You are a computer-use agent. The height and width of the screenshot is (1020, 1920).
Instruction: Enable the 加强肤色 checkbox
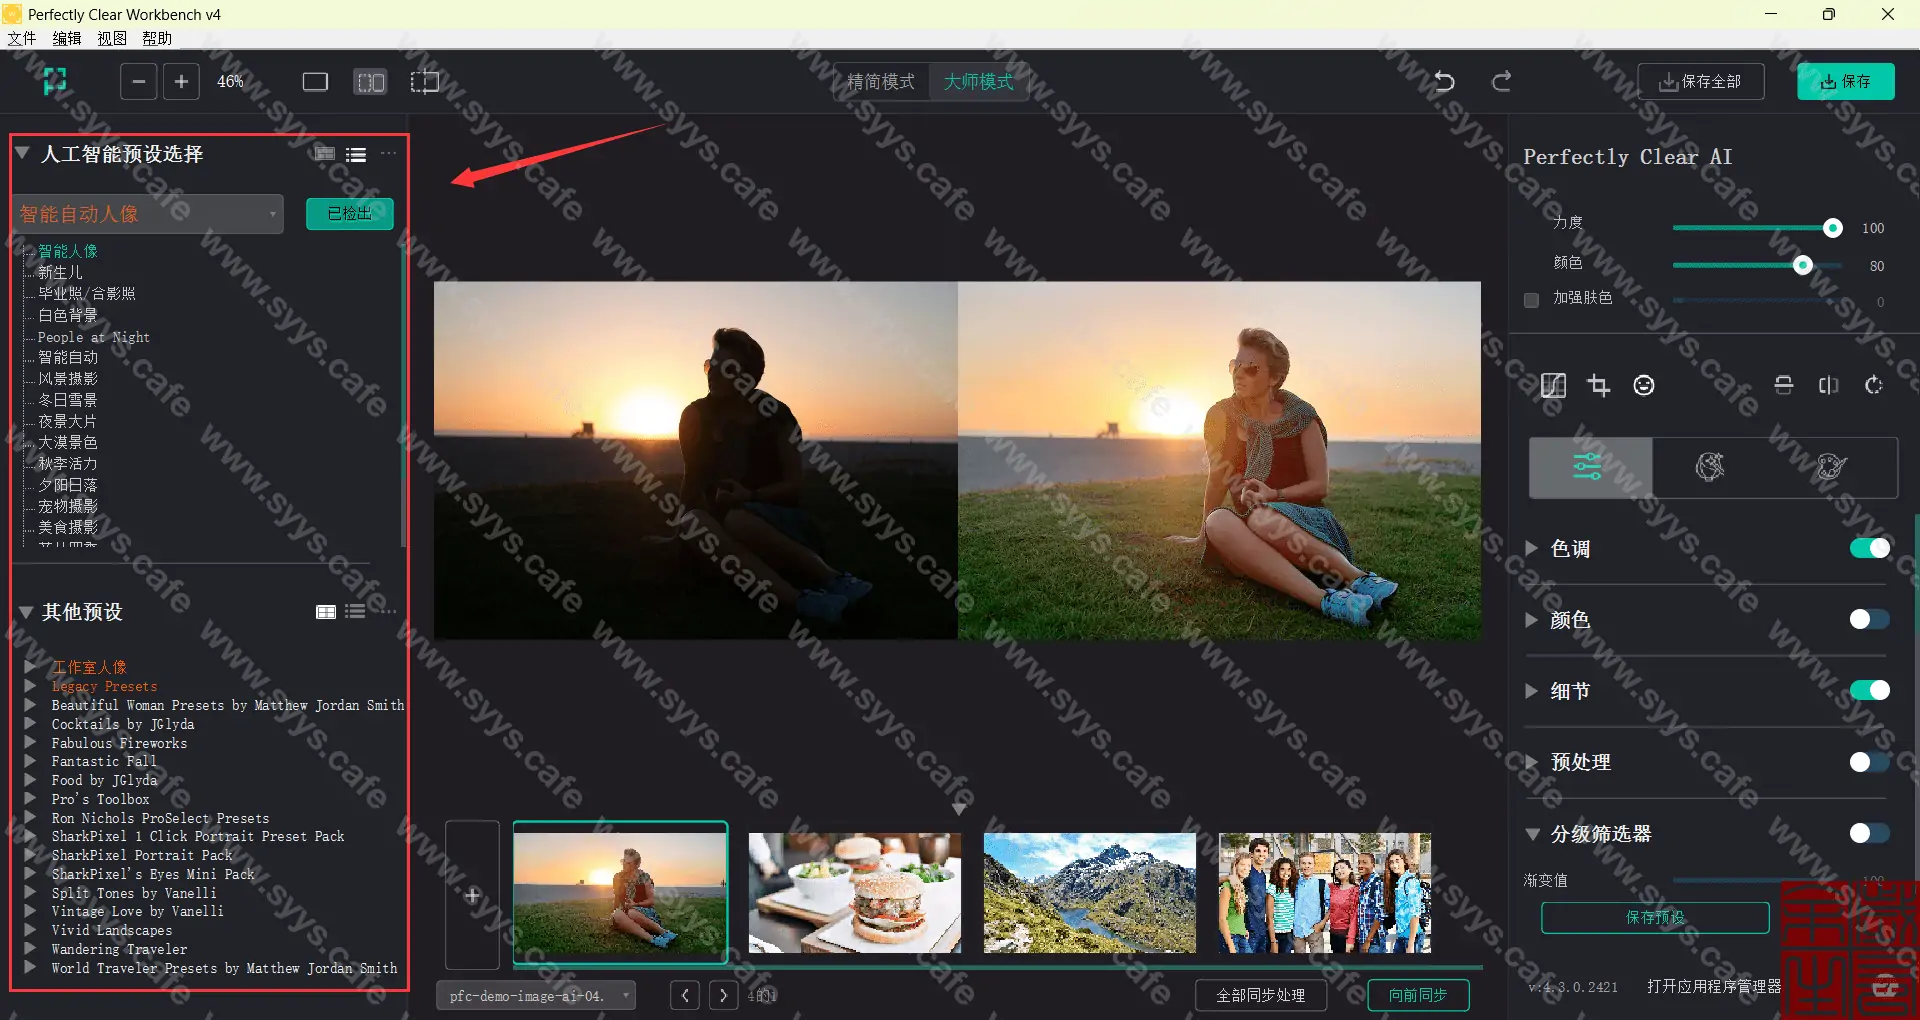(1531, 300)
